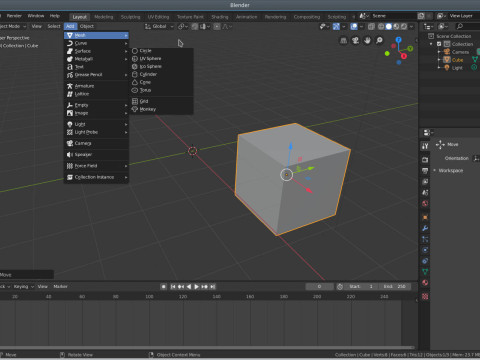Open the overlays options dropdown arrow
The width and height of the screenshot is (480, 360).
(x=361, y=26)
